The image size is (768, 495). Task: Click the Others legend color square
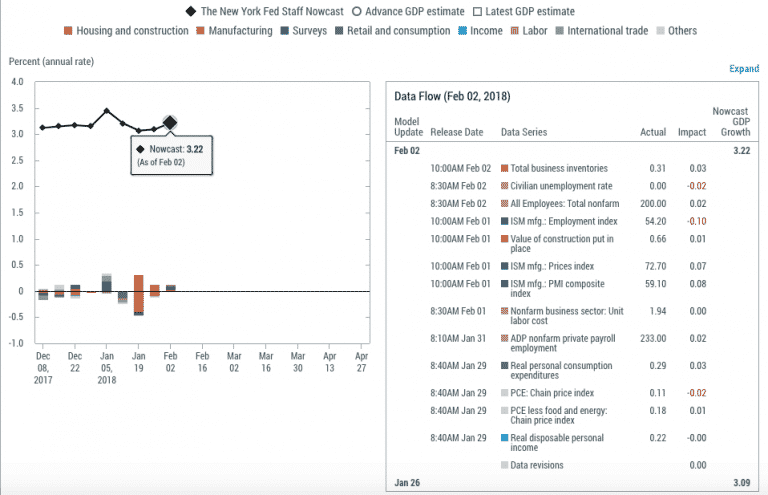coord(659,31)
